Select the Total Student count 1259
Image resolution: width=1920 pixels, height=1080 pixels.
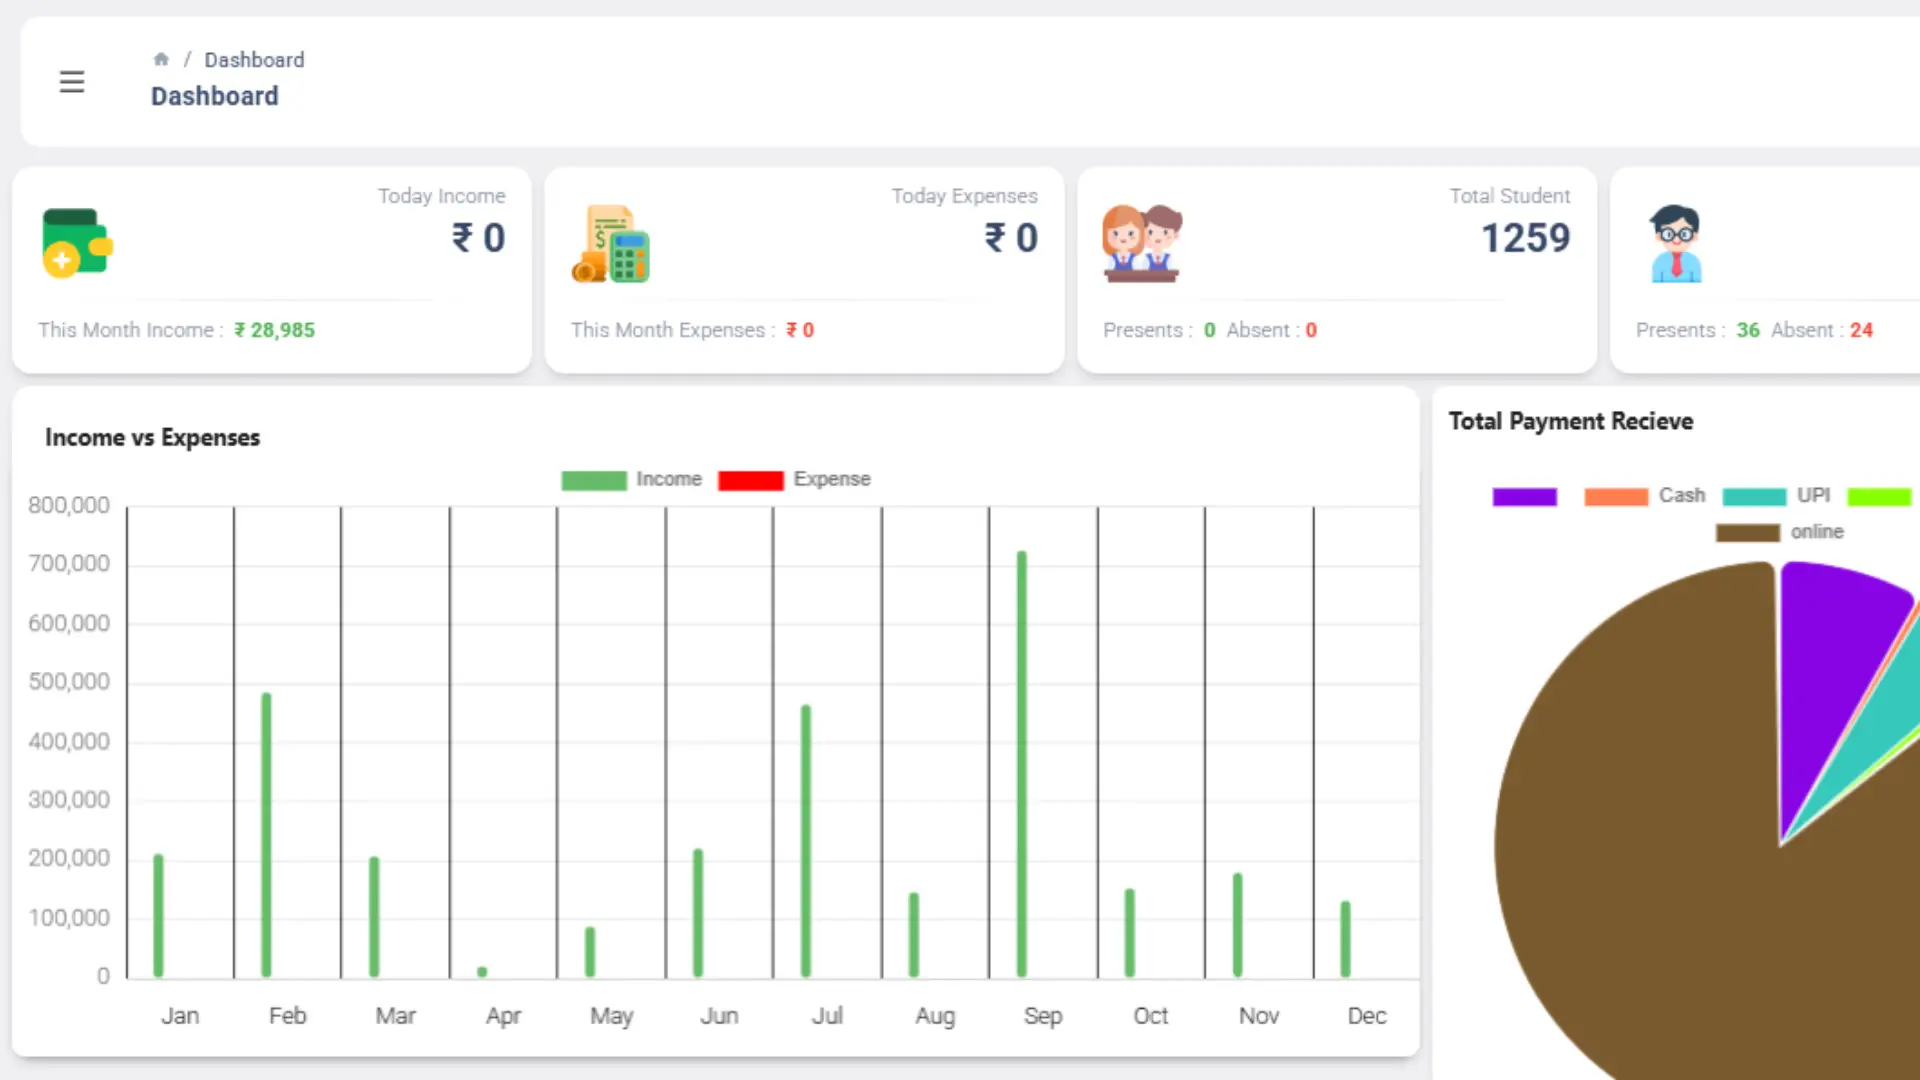click(1525, 238)
